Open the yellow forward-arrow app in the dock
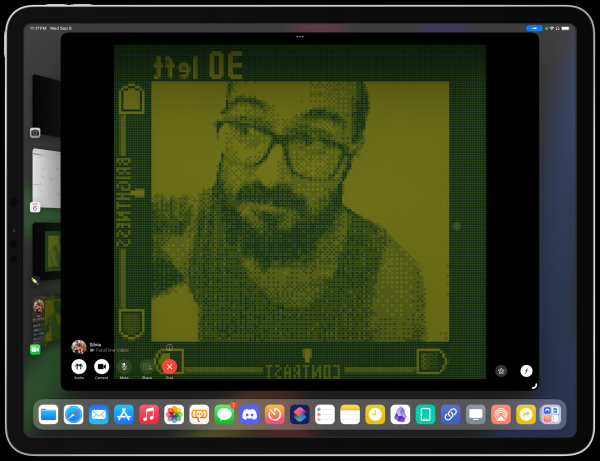This screenshot has height=461, width=600. click(526, 415)
